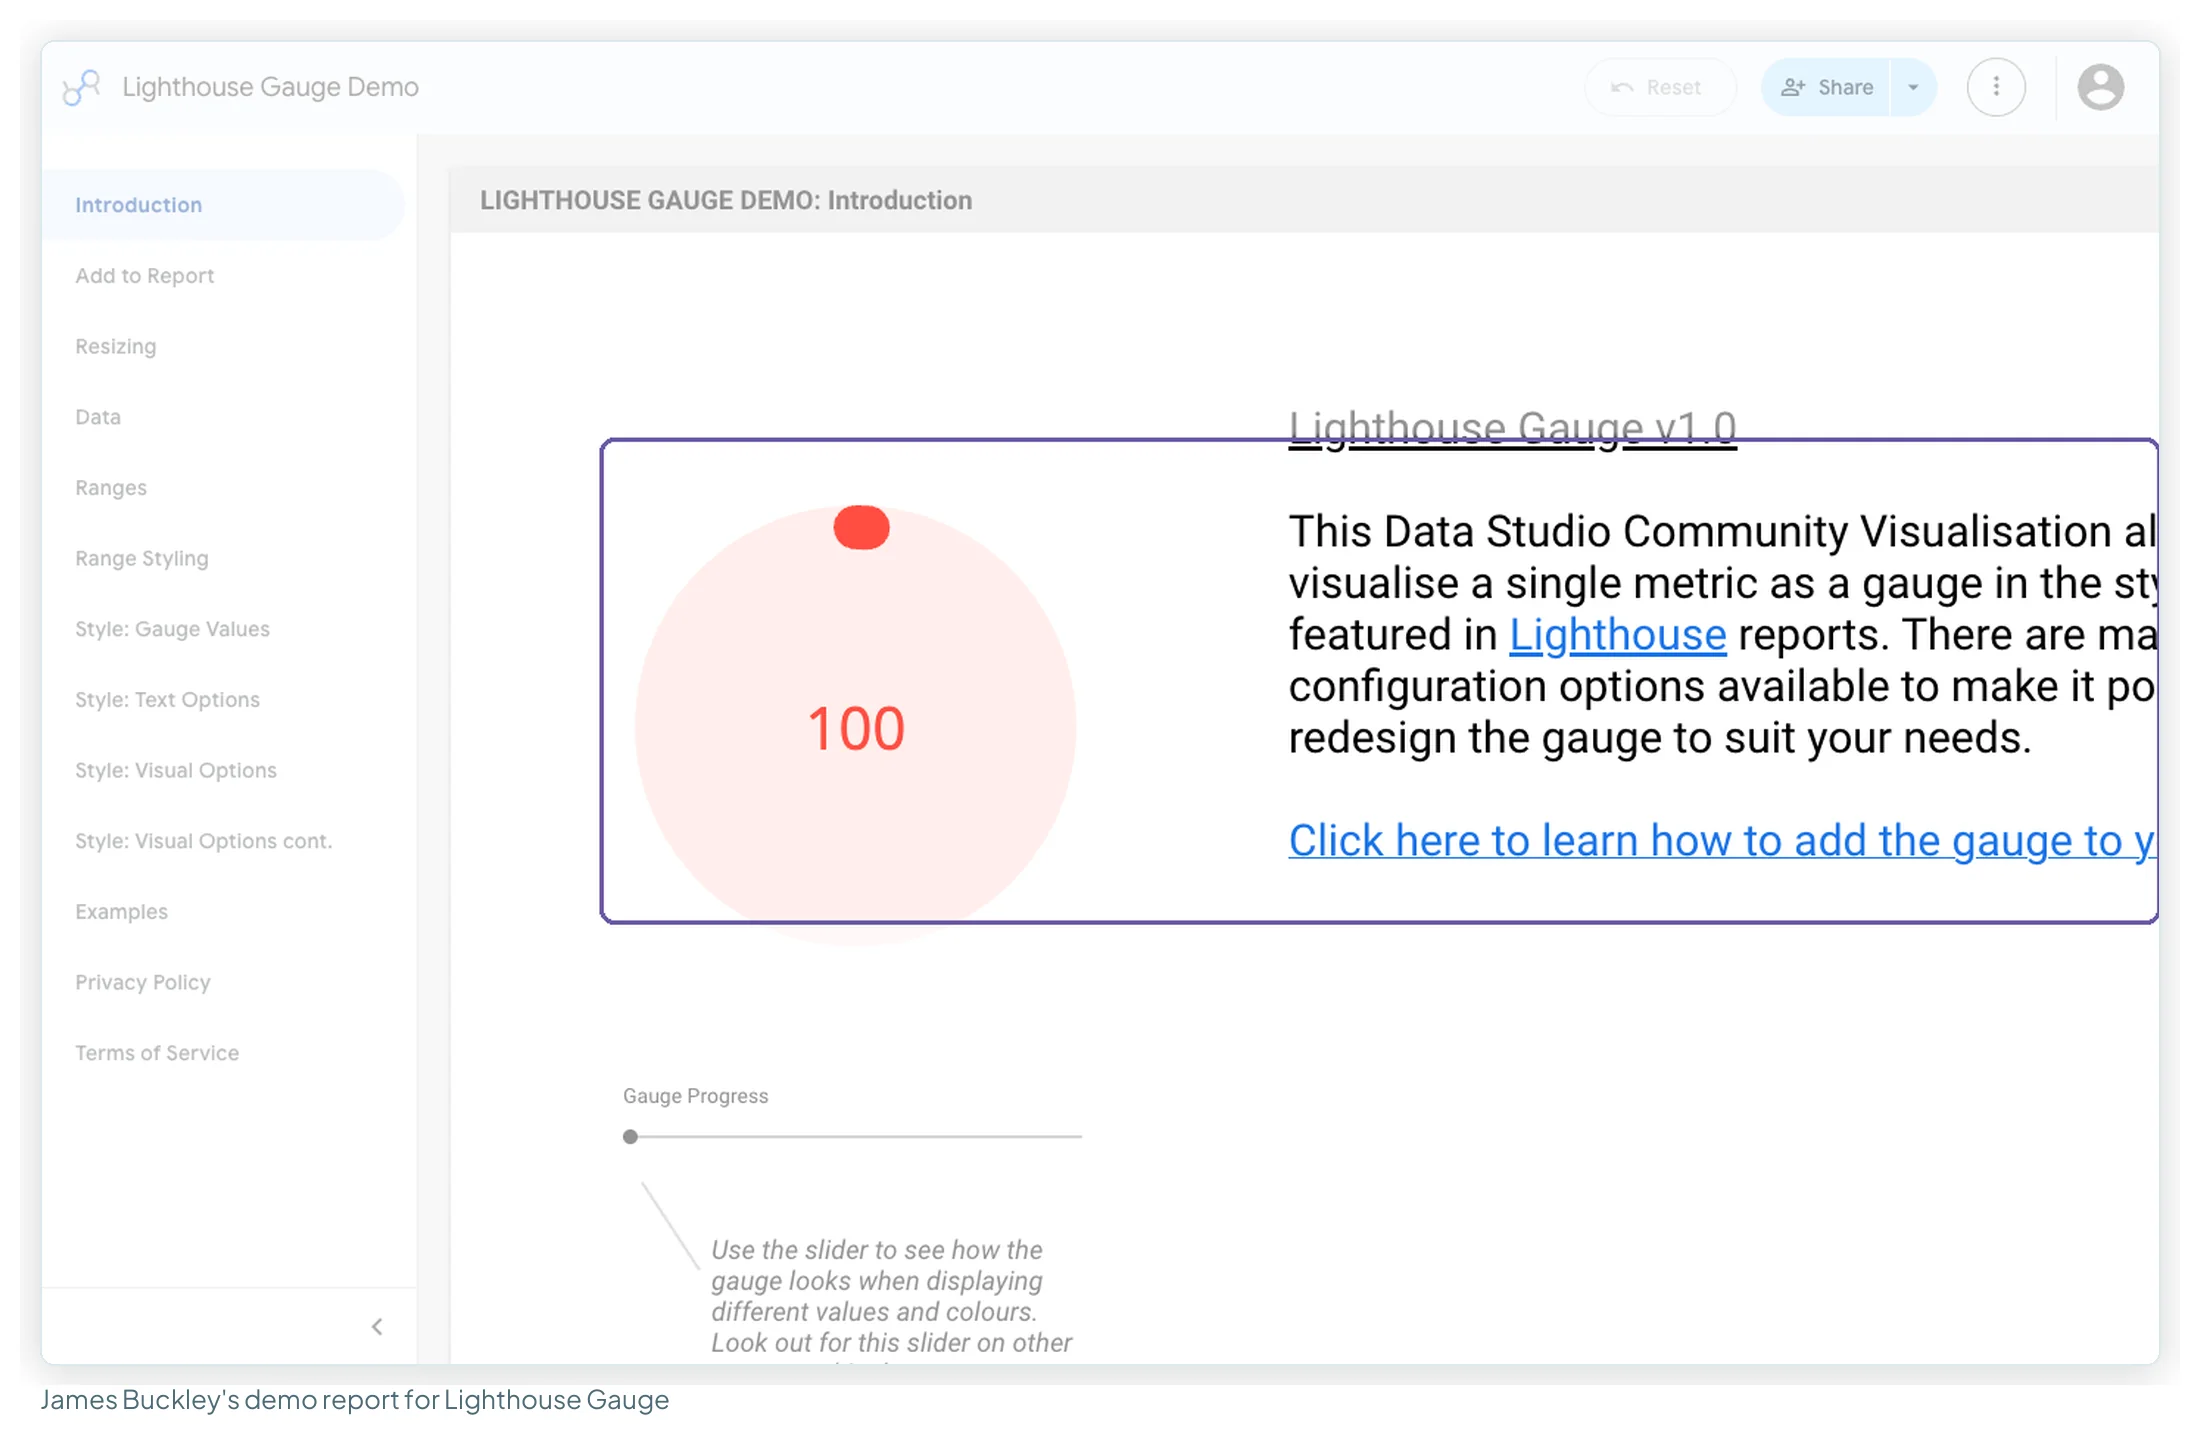The image size is (2200, 1439).
Task: Open the Introduction page
Action: (x=223, y=205)
